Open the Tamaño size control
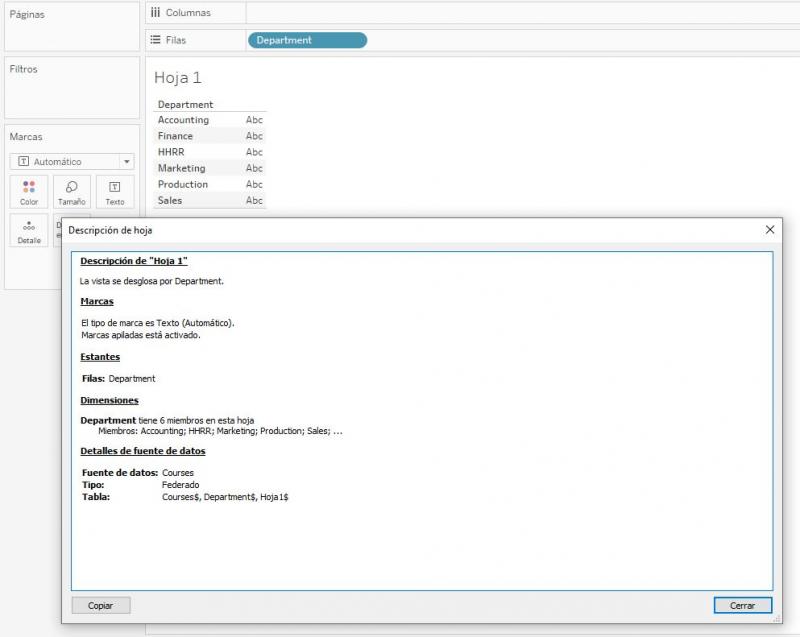Viewport: 800px width, 637px height. pos(71,192)
